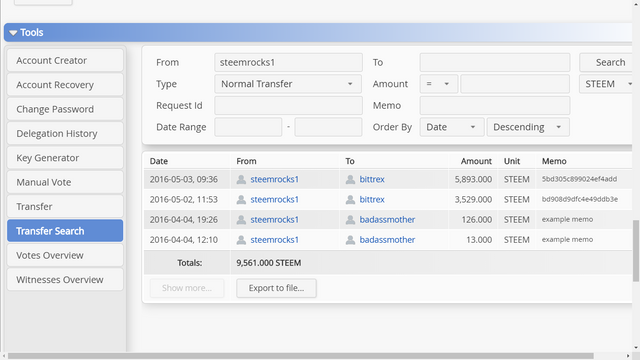Open bittrex link in 5,893.000 row
This screenshot has width=640, height=360.
[372, 179]
